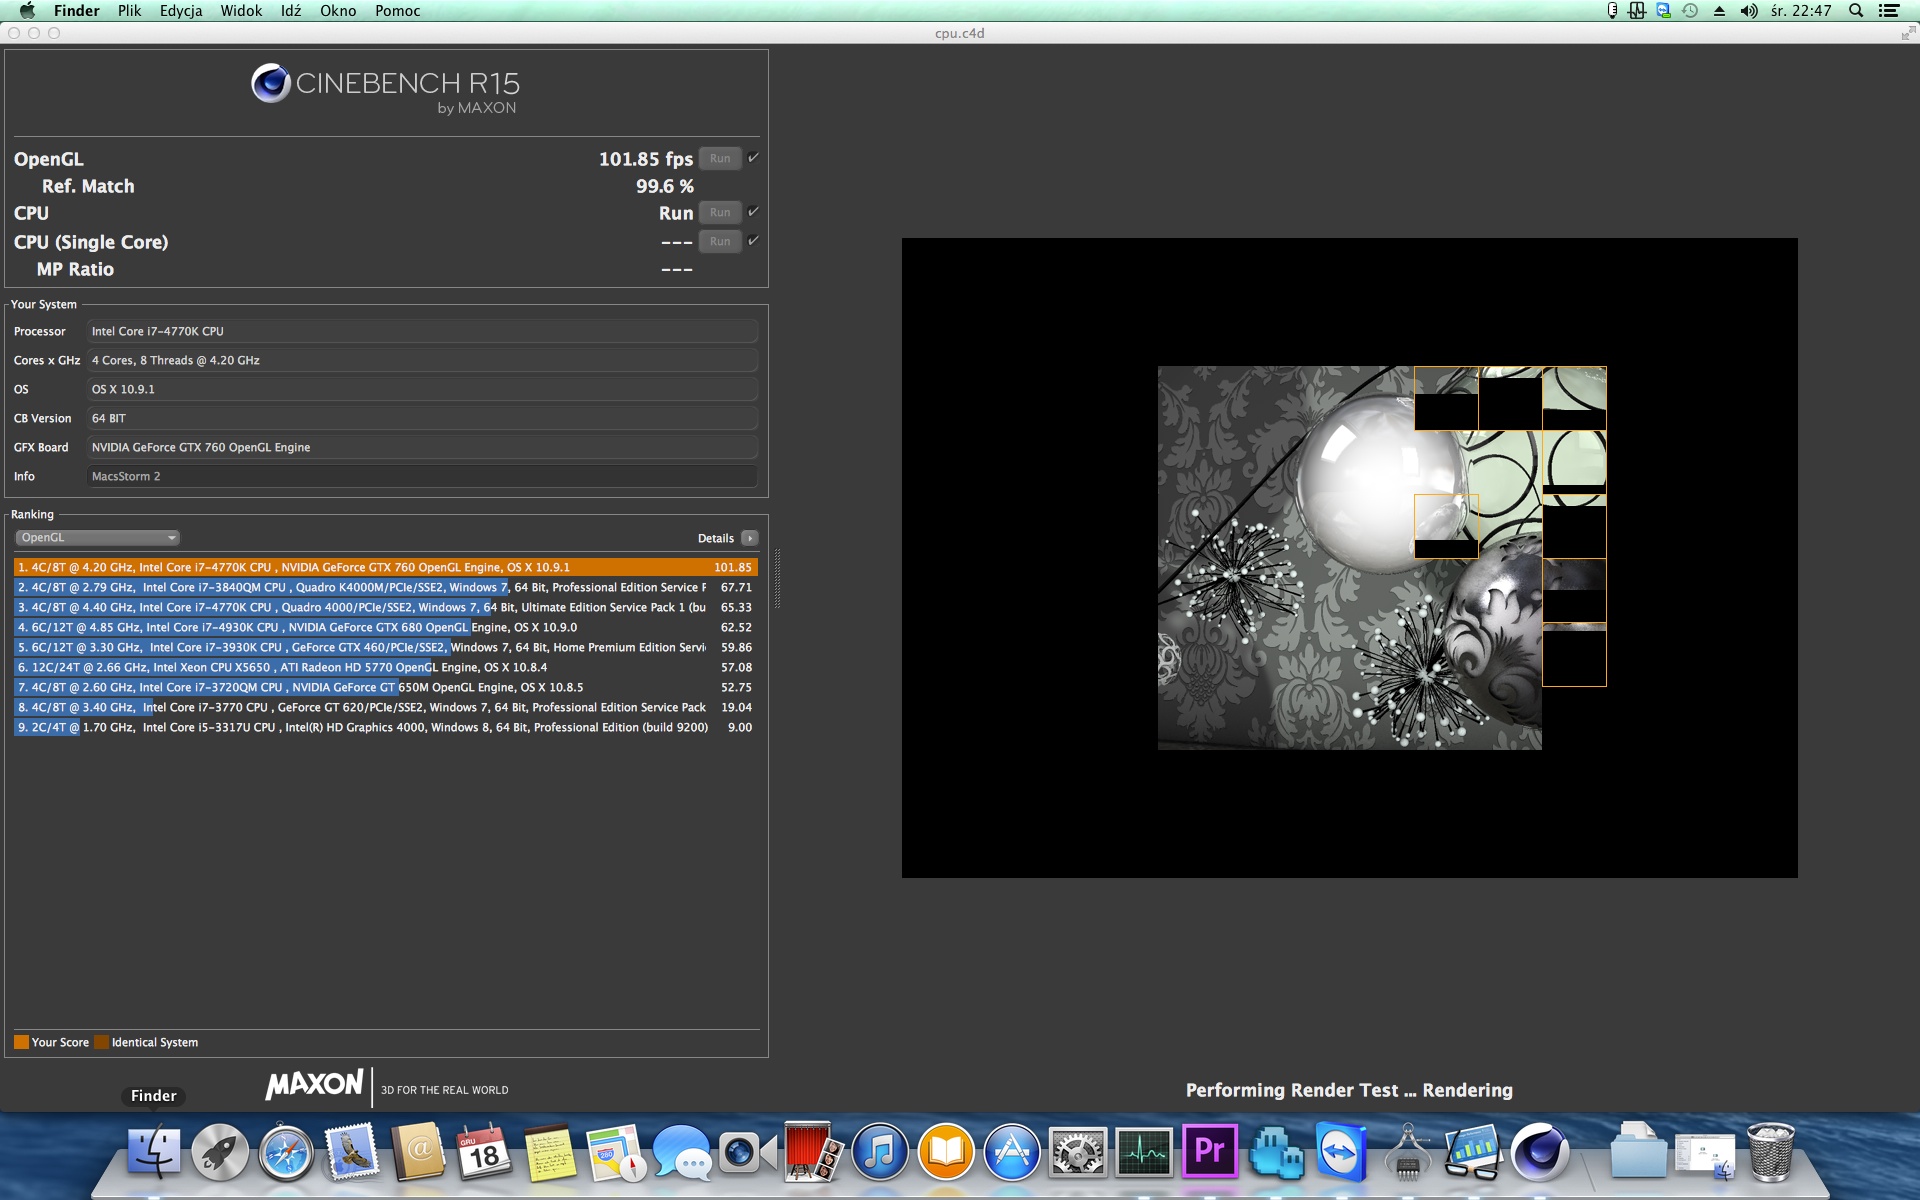Viewport: 1920px width, 1200px height.
Task: Open the Finder menu
Action: coord(76,11)
